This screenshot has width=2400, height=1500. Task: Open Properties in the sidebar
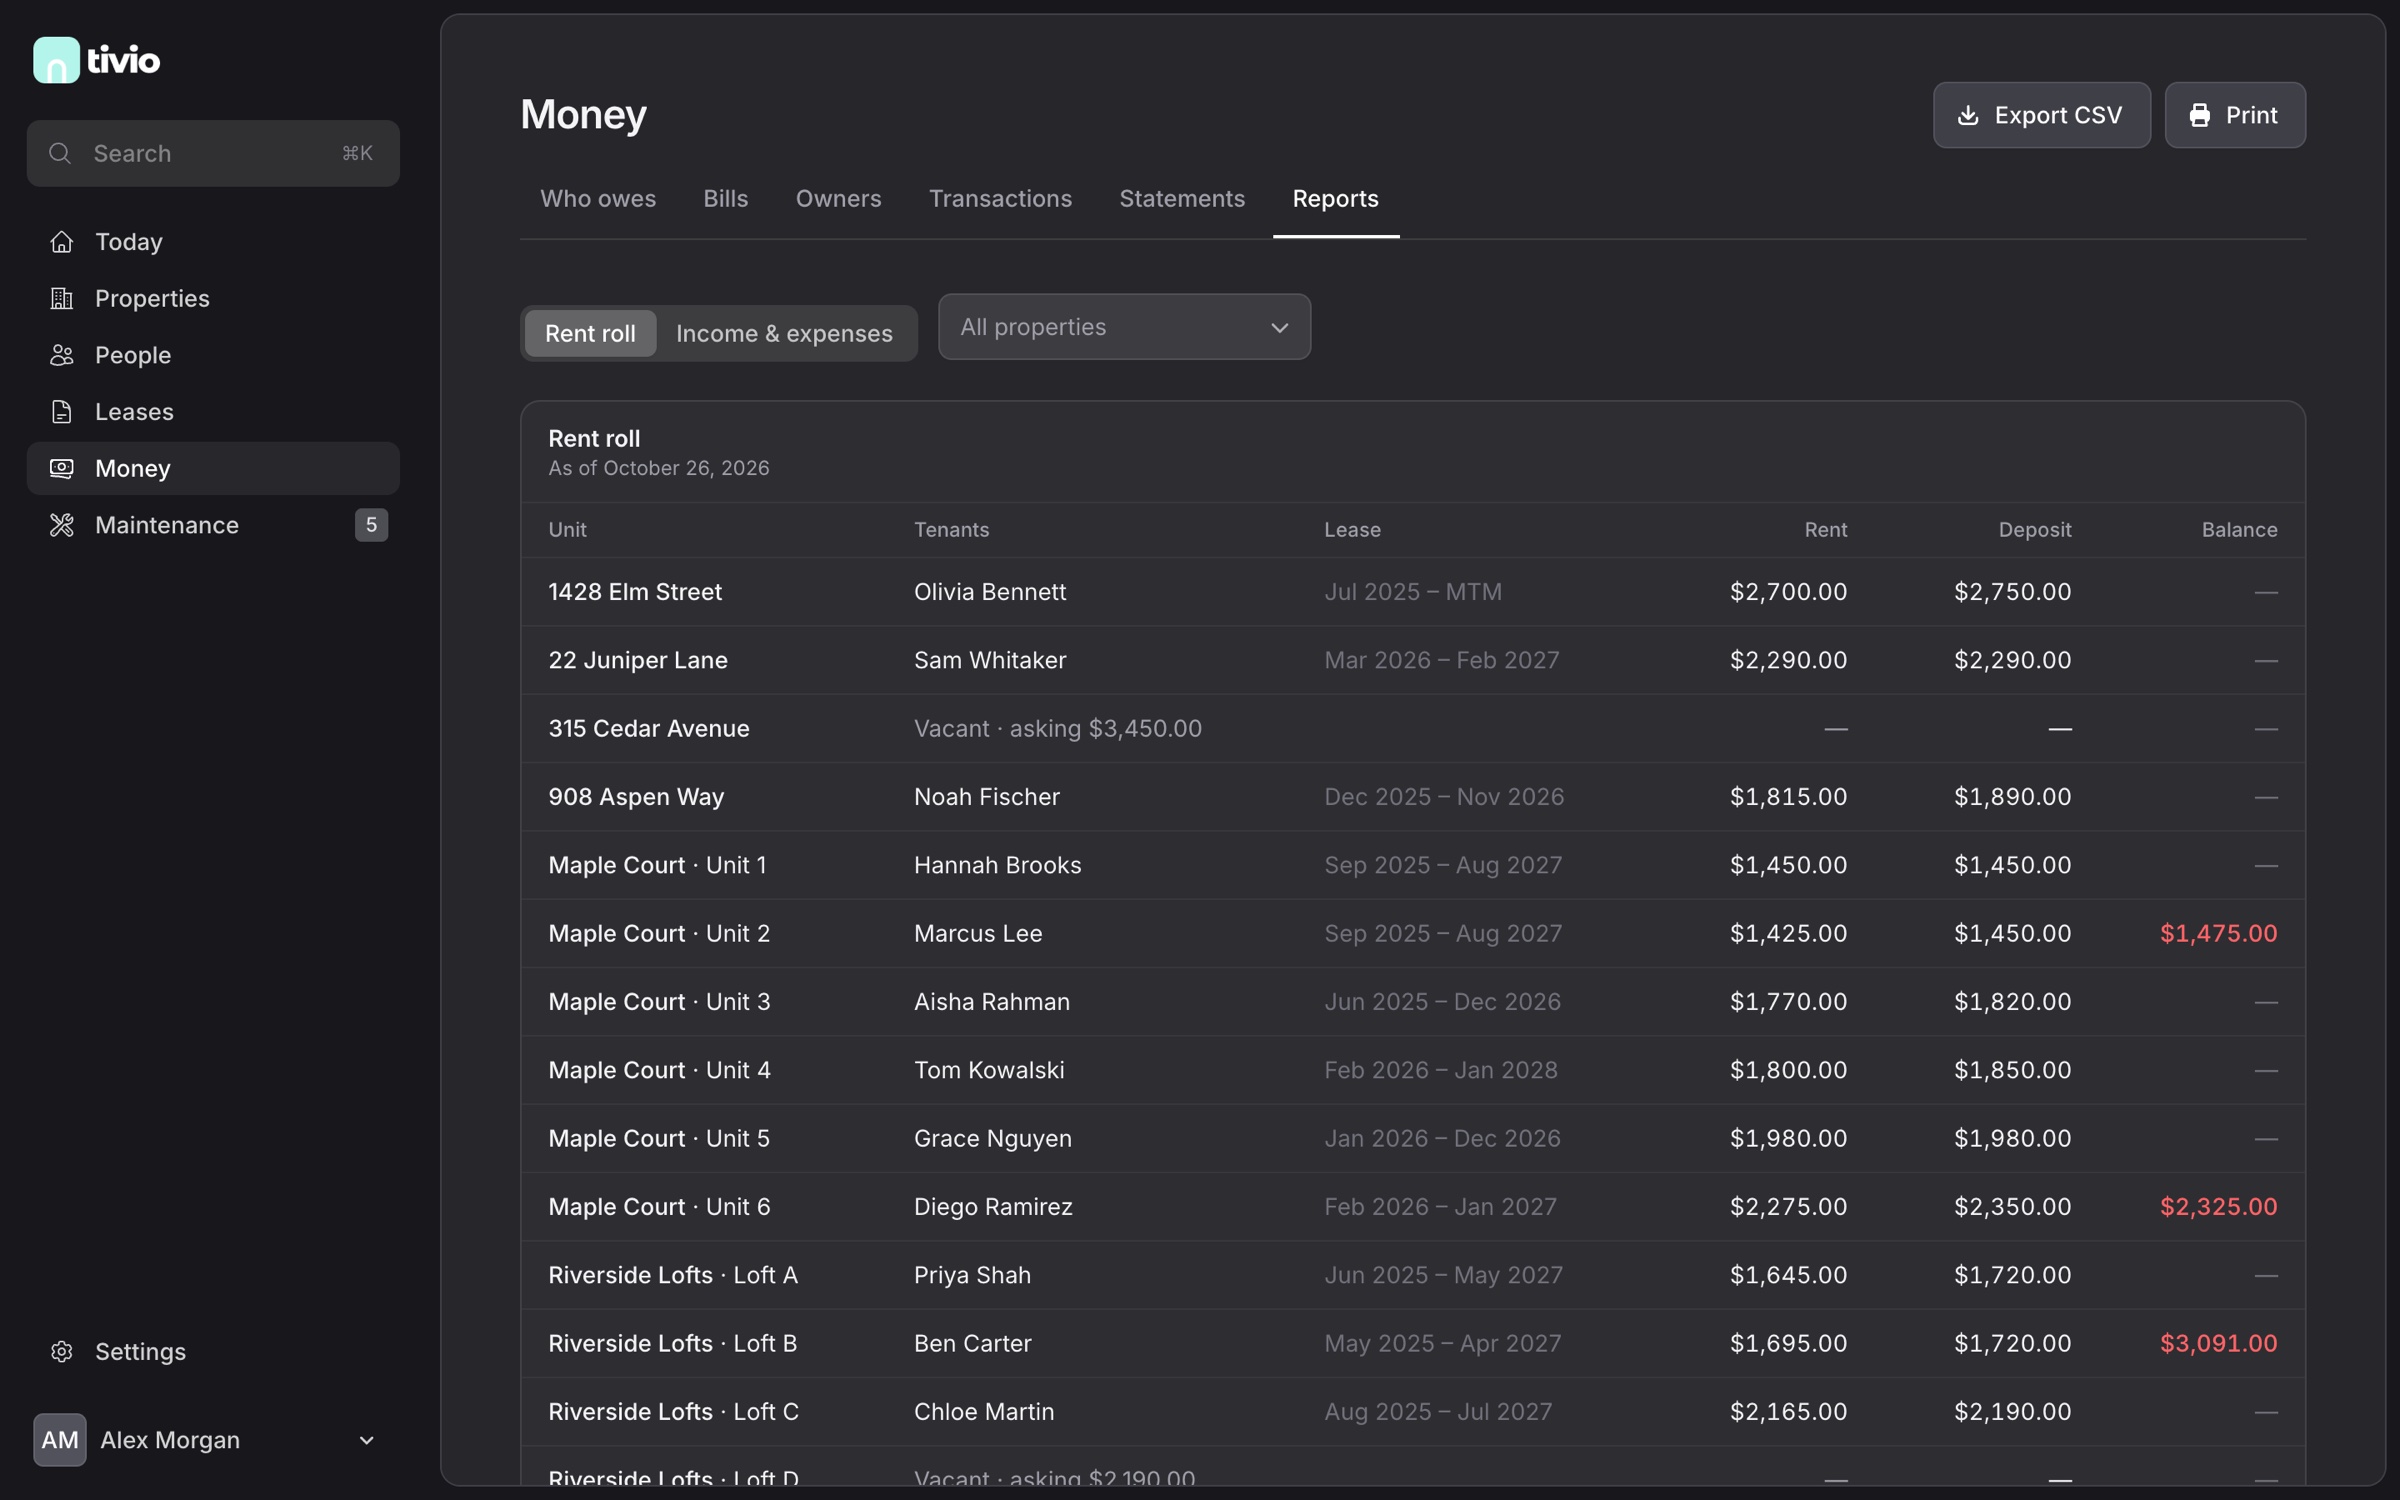(x=213, y=298)
